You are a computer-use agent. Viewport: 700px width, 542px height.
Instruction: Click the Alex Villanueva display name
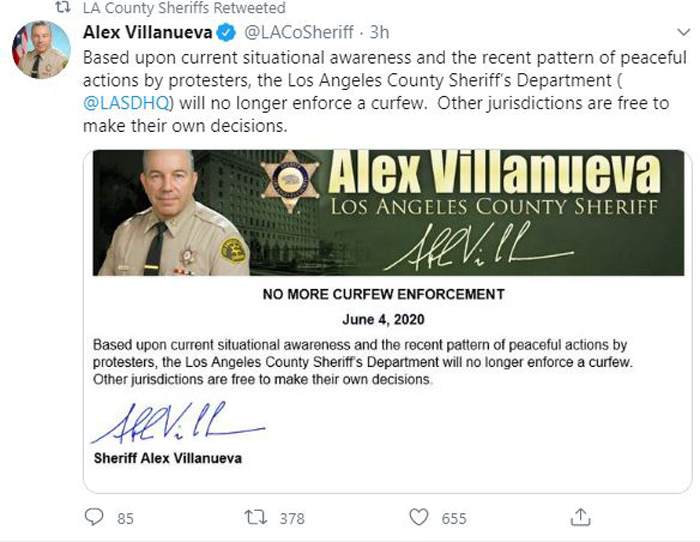(148, 32)
